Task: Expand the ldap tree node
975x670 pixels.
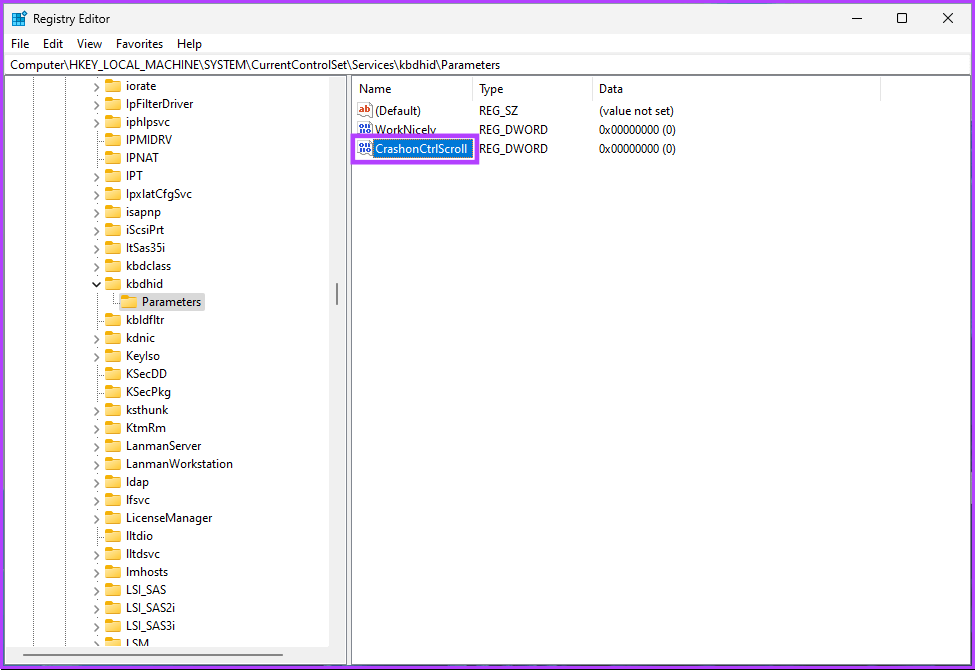Action: (x=96, y=483)
